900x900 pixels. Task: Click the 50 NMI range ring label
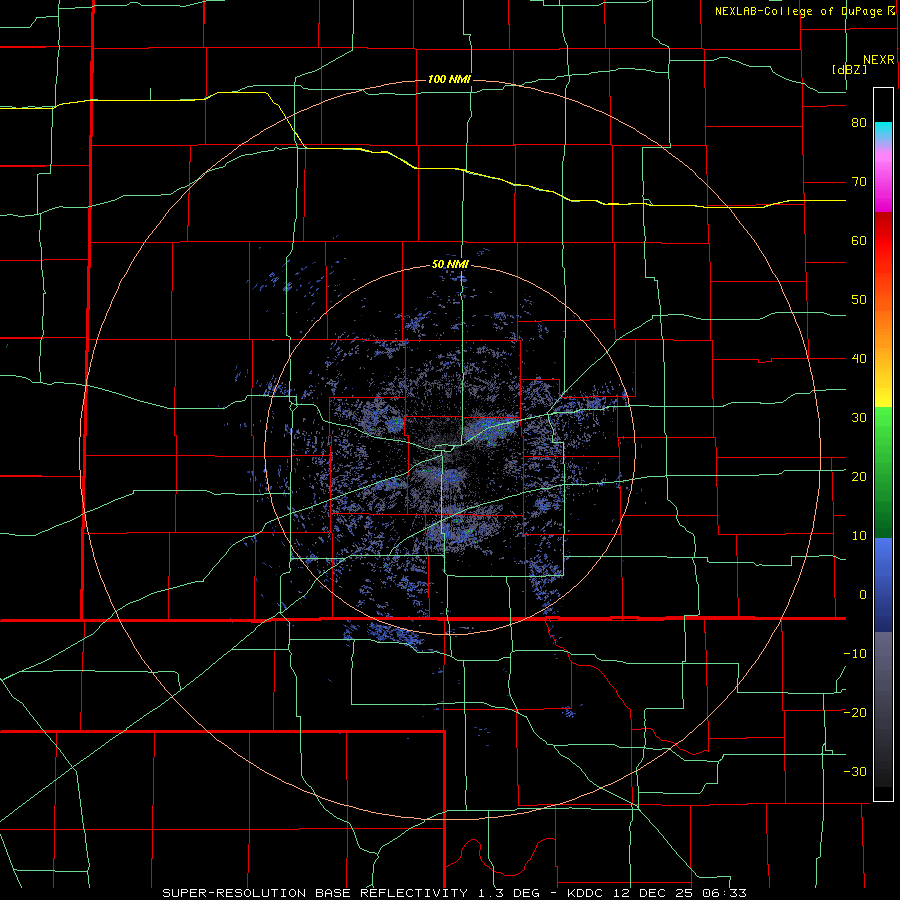(x=450, y=265)
